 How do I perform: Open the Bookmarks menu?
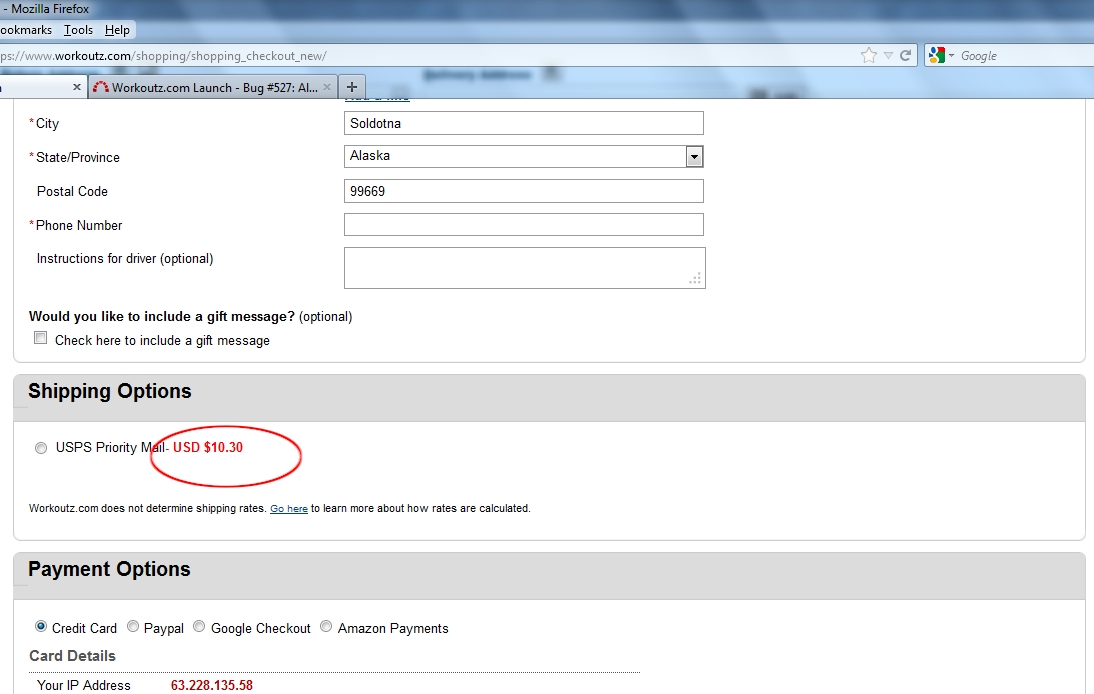26,30
